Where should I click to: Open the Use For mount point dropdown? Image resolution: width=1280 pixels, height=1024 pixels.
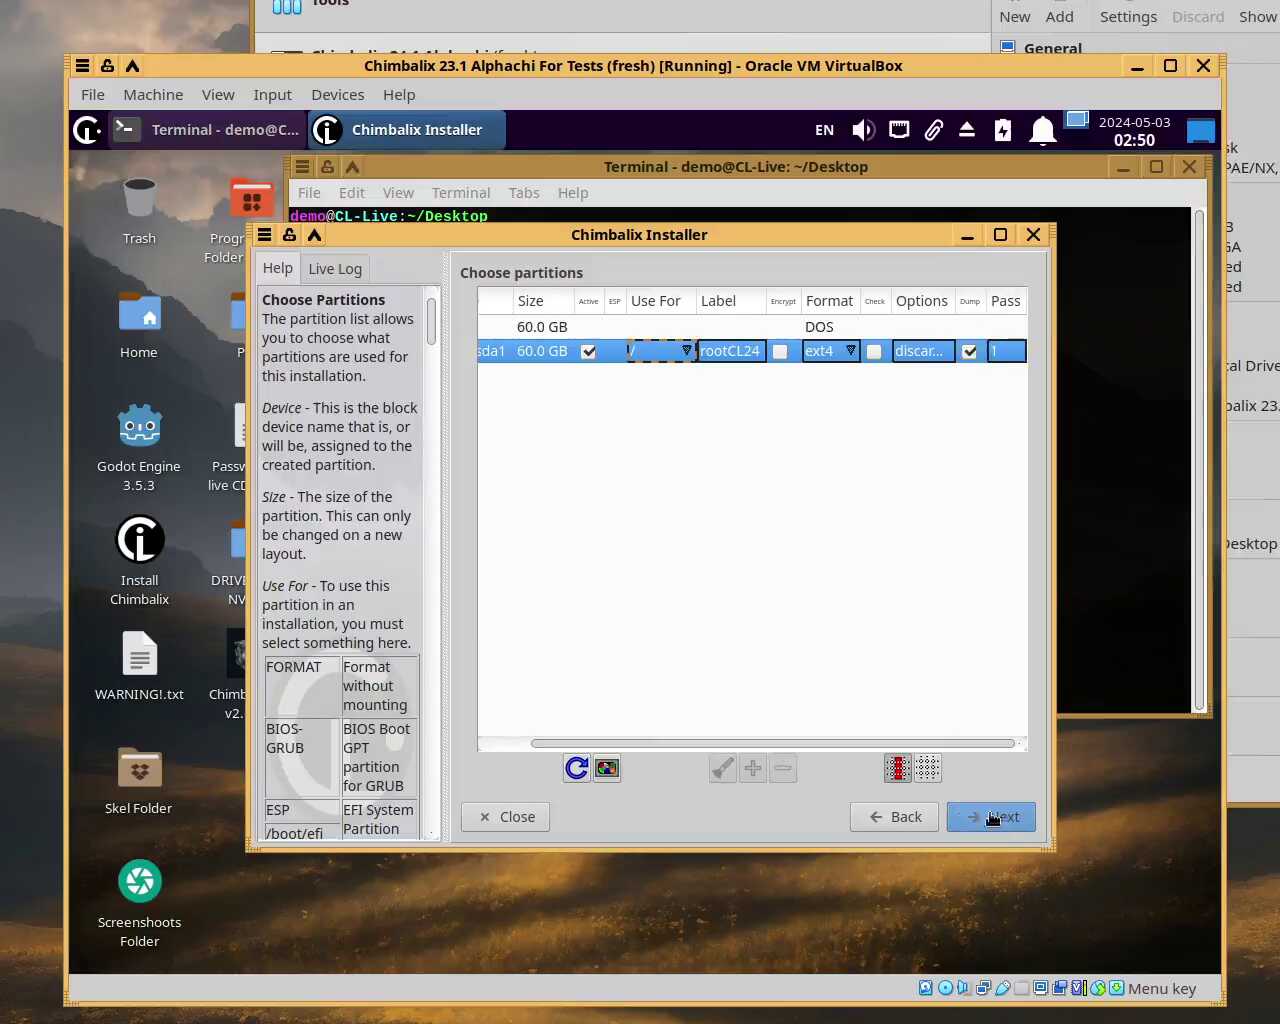685,351
